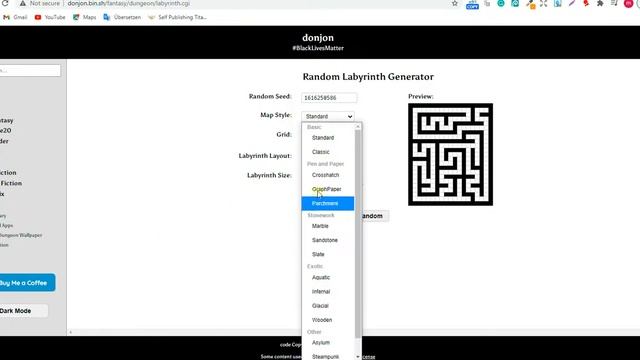The height and width of the screenshot is (360, 640).
Task: Click the red extension icon in toolbar
Action: (x=586, y=3)
